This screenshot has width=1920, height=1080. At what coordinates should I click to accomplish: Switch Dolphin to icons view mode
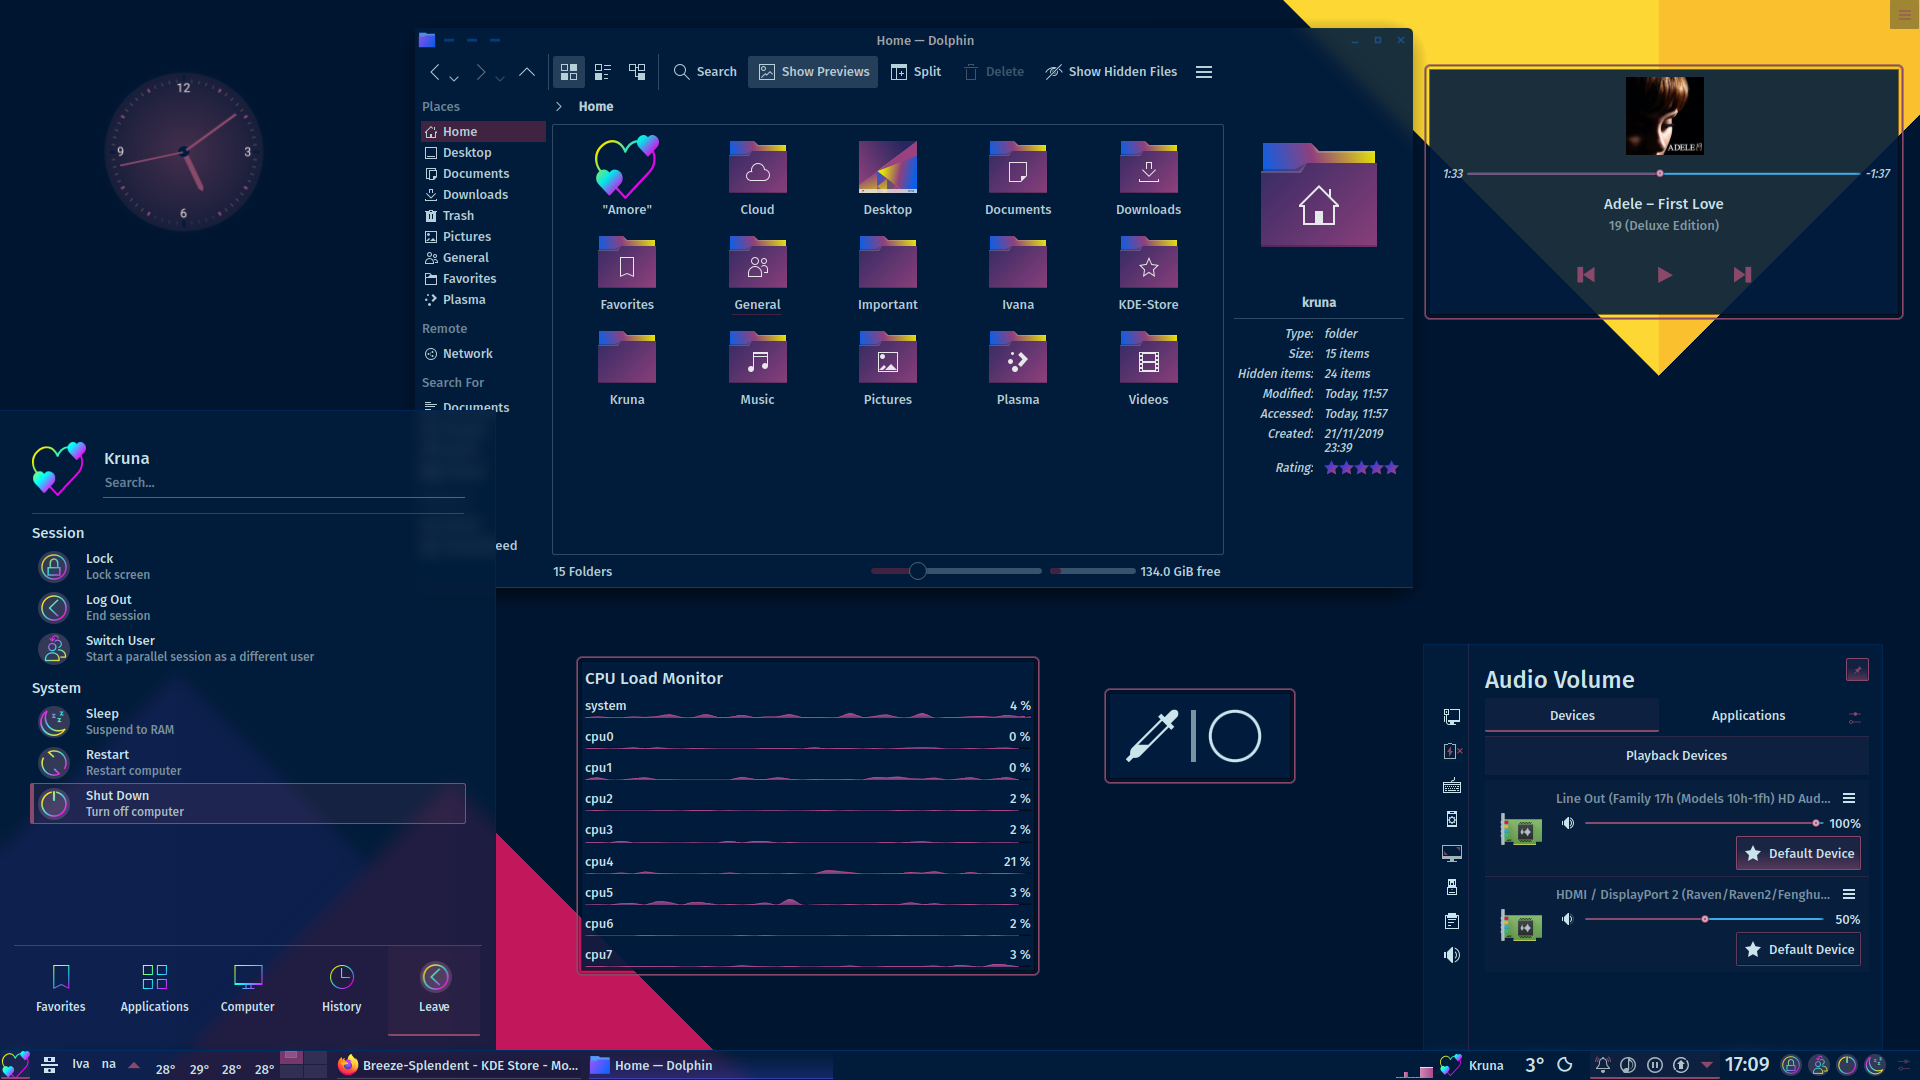(569, 72)
